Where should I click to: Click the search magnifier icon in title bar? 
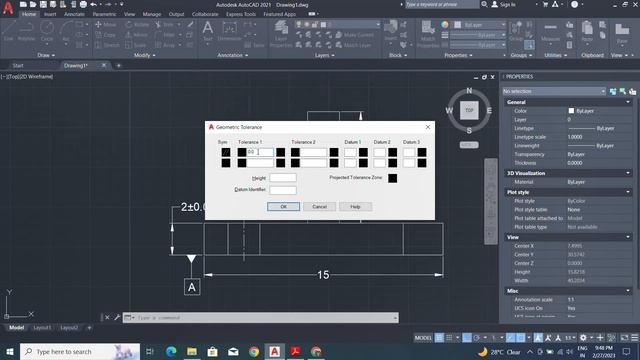point(484,4)
